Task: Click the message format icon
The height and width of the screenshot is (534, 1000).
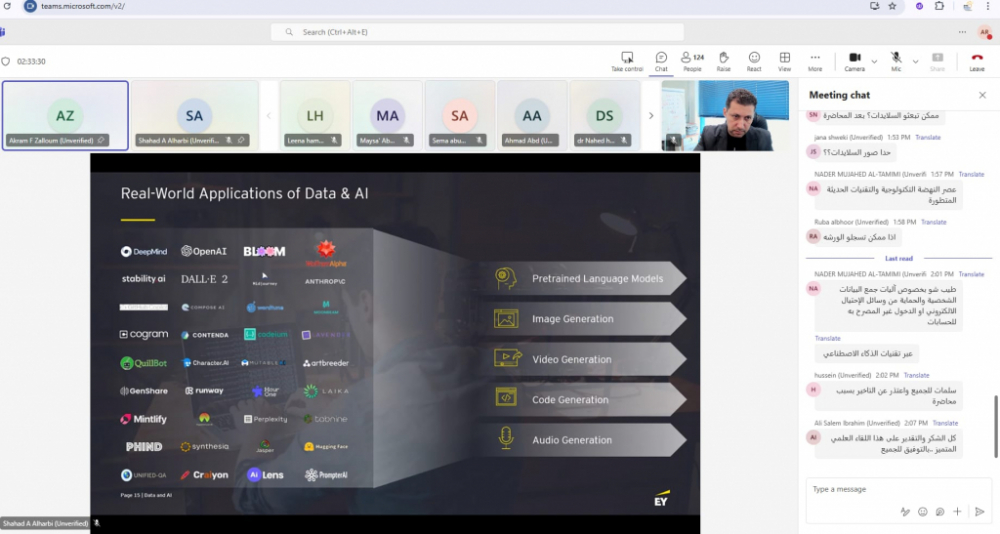Action: (x=905, y=511)
